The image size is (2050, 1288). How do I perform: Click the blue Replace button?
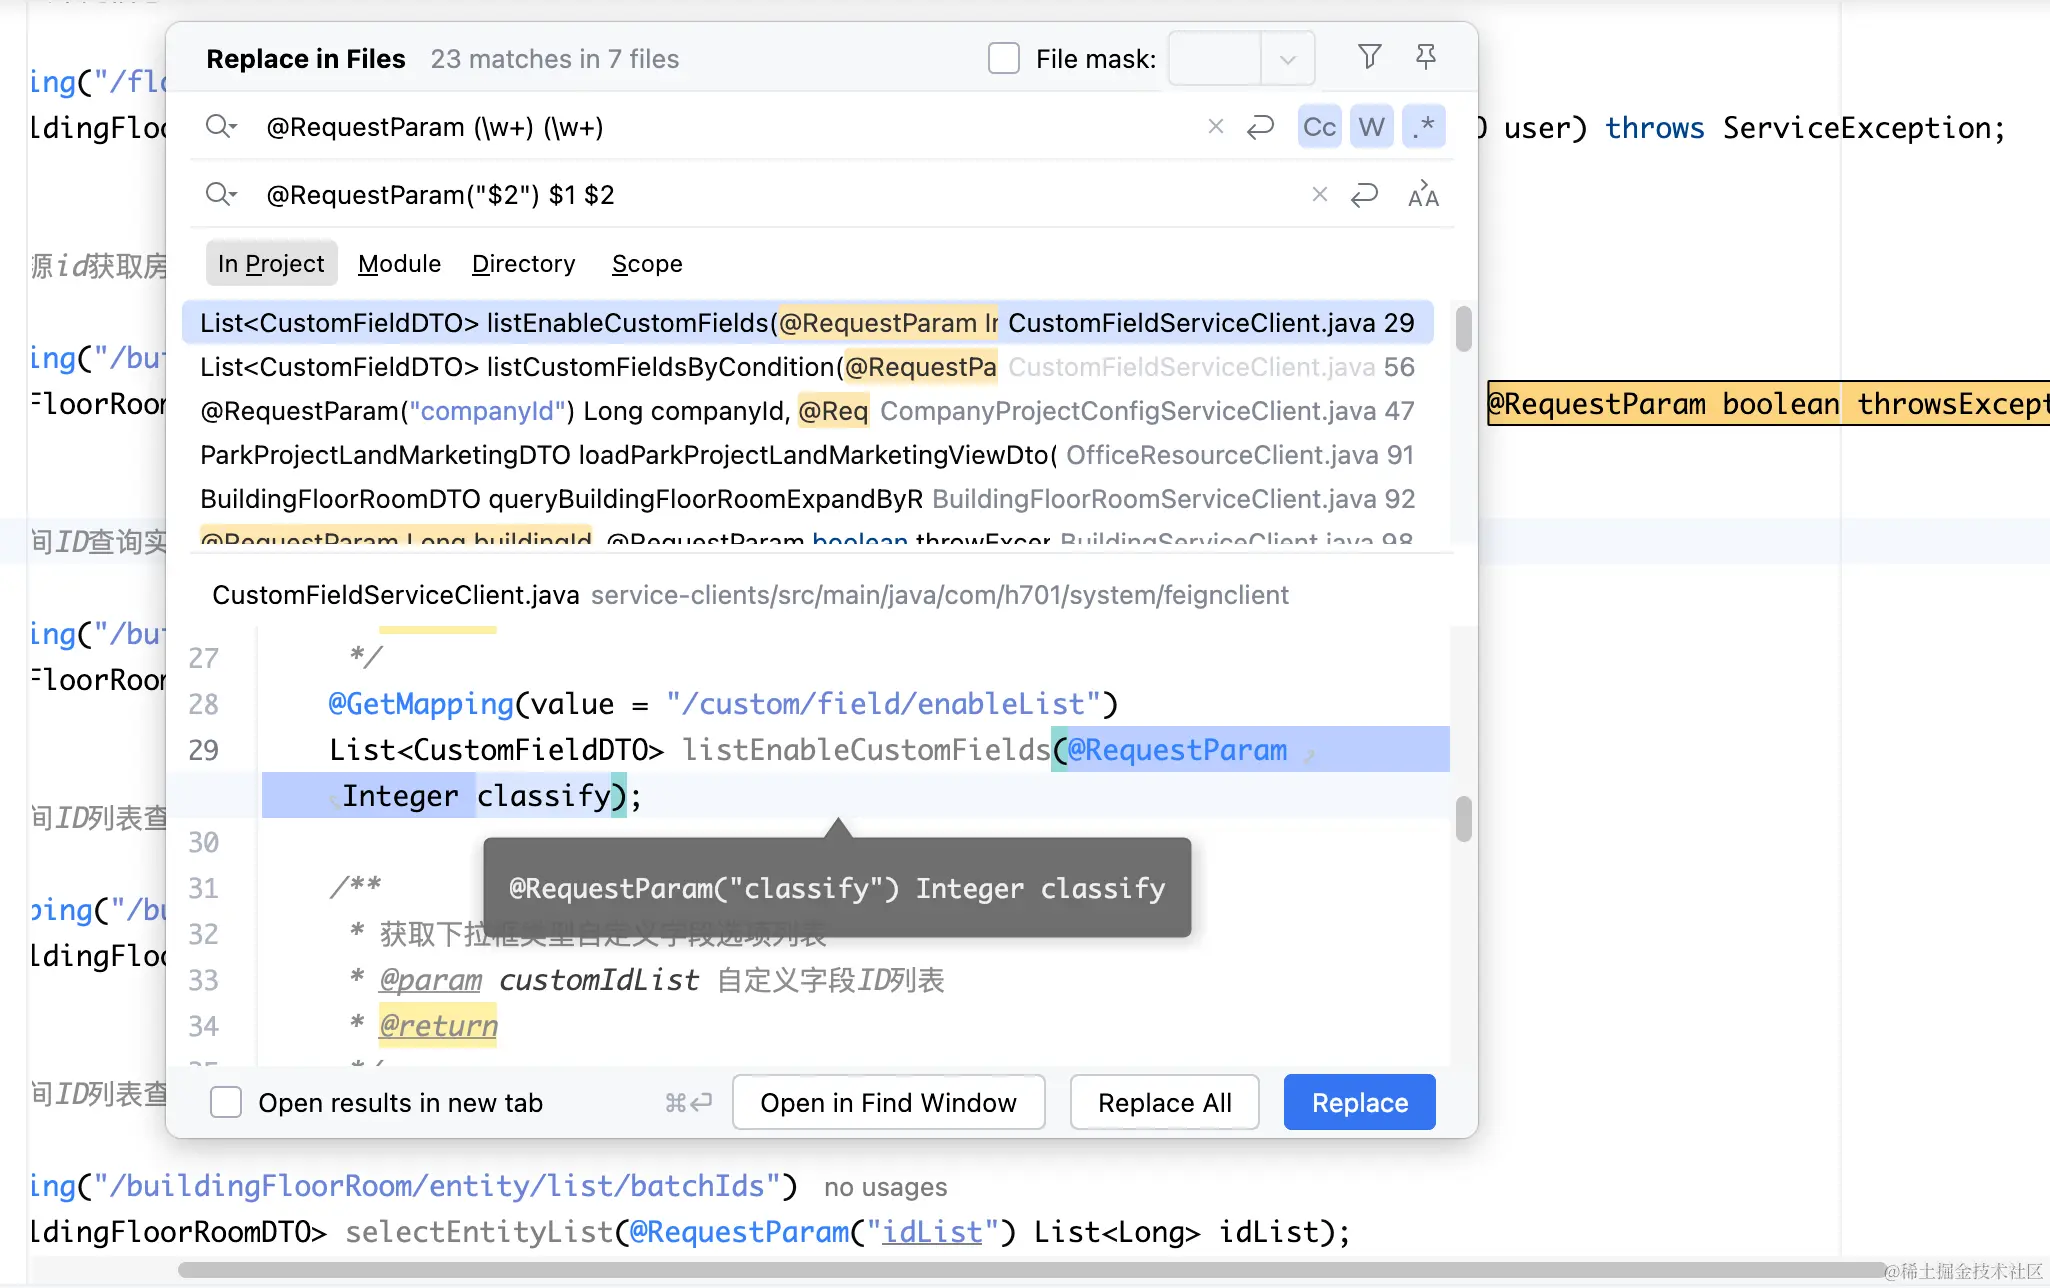(x=1359, y=1102)
